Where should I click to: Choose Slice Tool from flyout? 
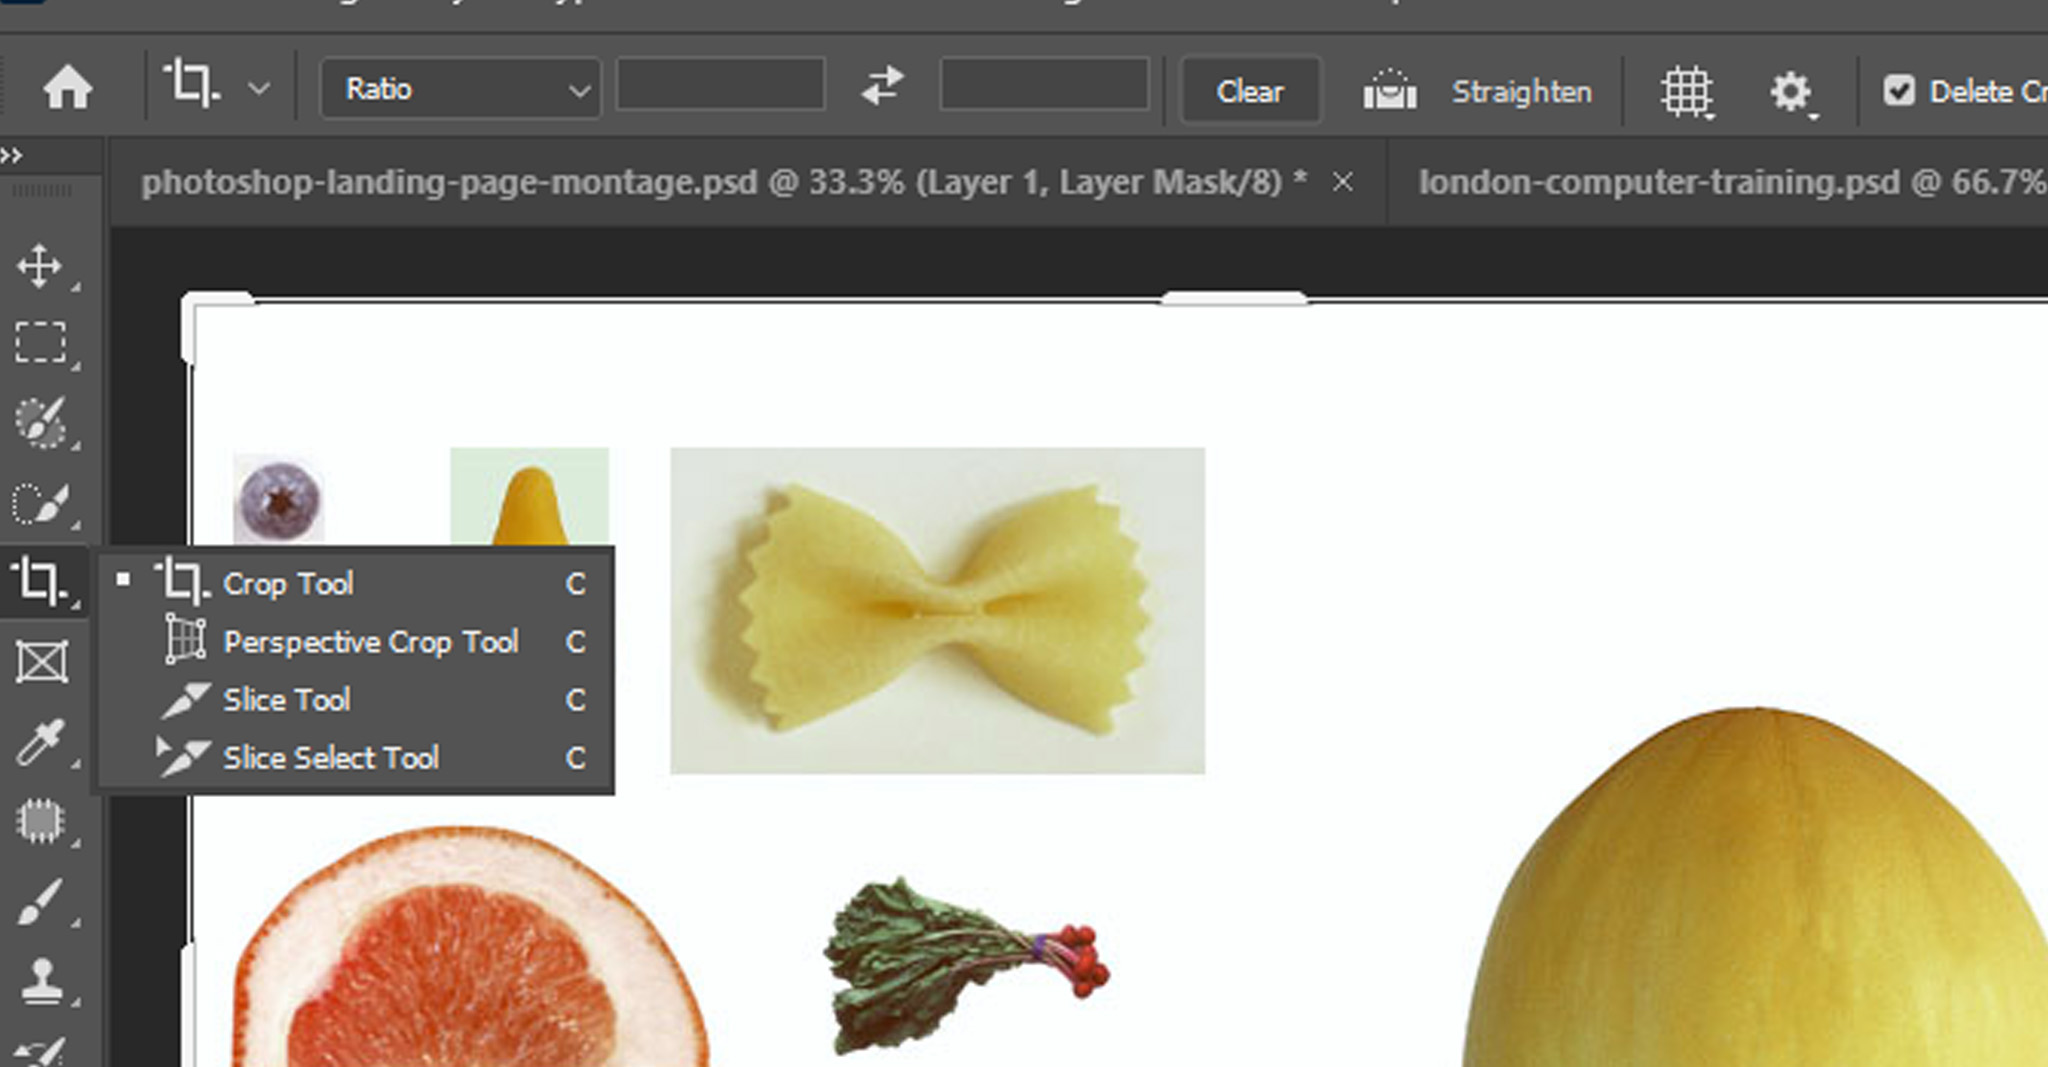pyautogui.click(x=355, y=699)
